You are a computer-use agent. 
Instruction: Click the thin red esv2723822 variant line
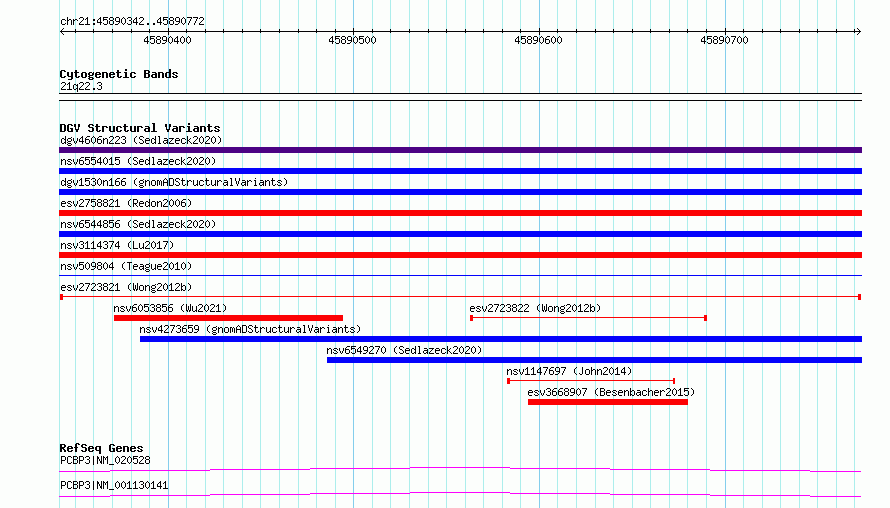[x=588, y=318]
